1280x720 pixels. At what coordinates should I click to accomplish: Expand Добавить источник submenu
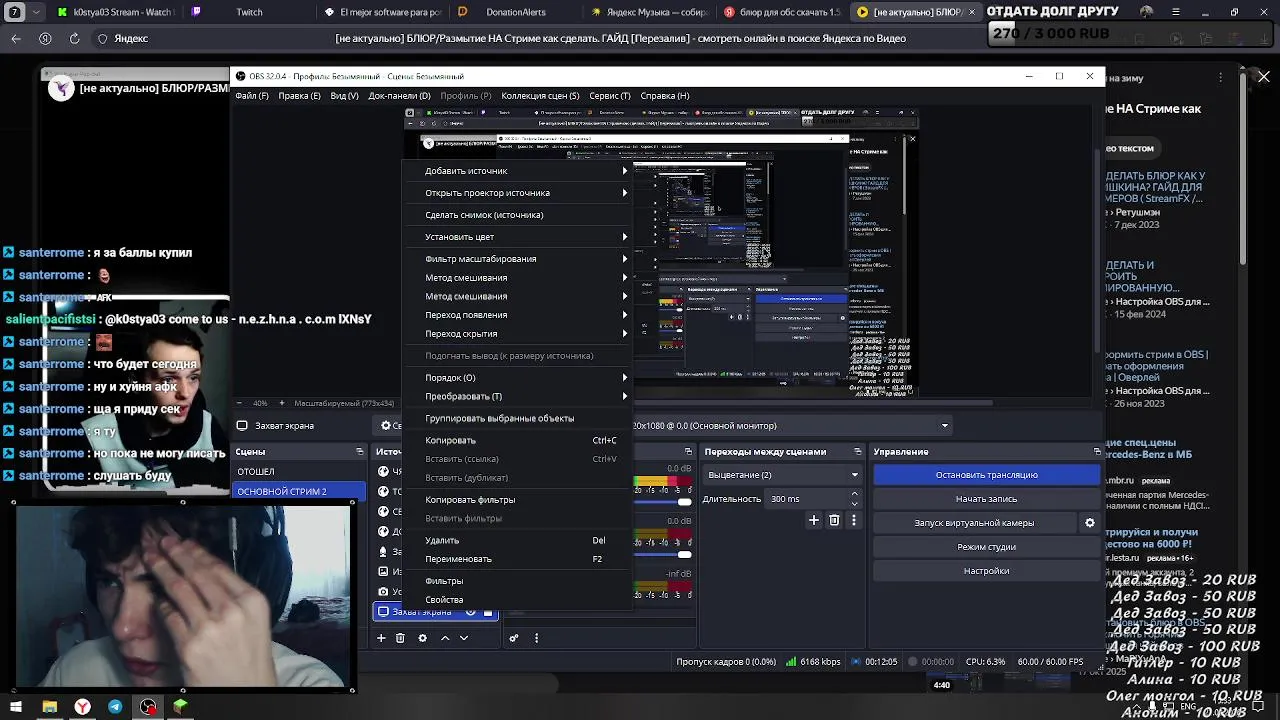(x=518, y=171)
